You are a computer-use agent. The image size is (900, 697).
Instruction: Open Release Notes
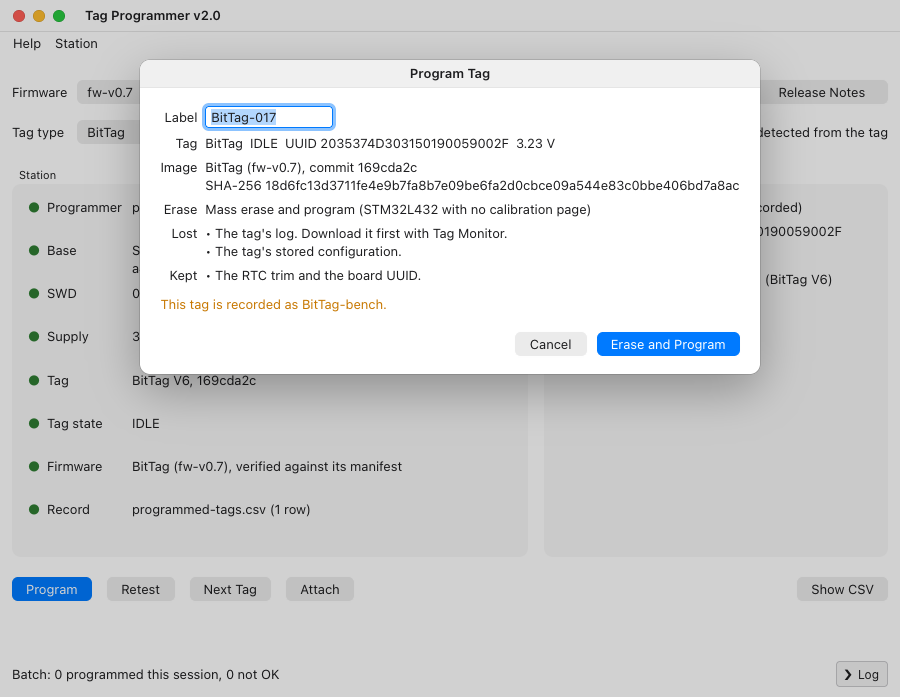point(821,92)
